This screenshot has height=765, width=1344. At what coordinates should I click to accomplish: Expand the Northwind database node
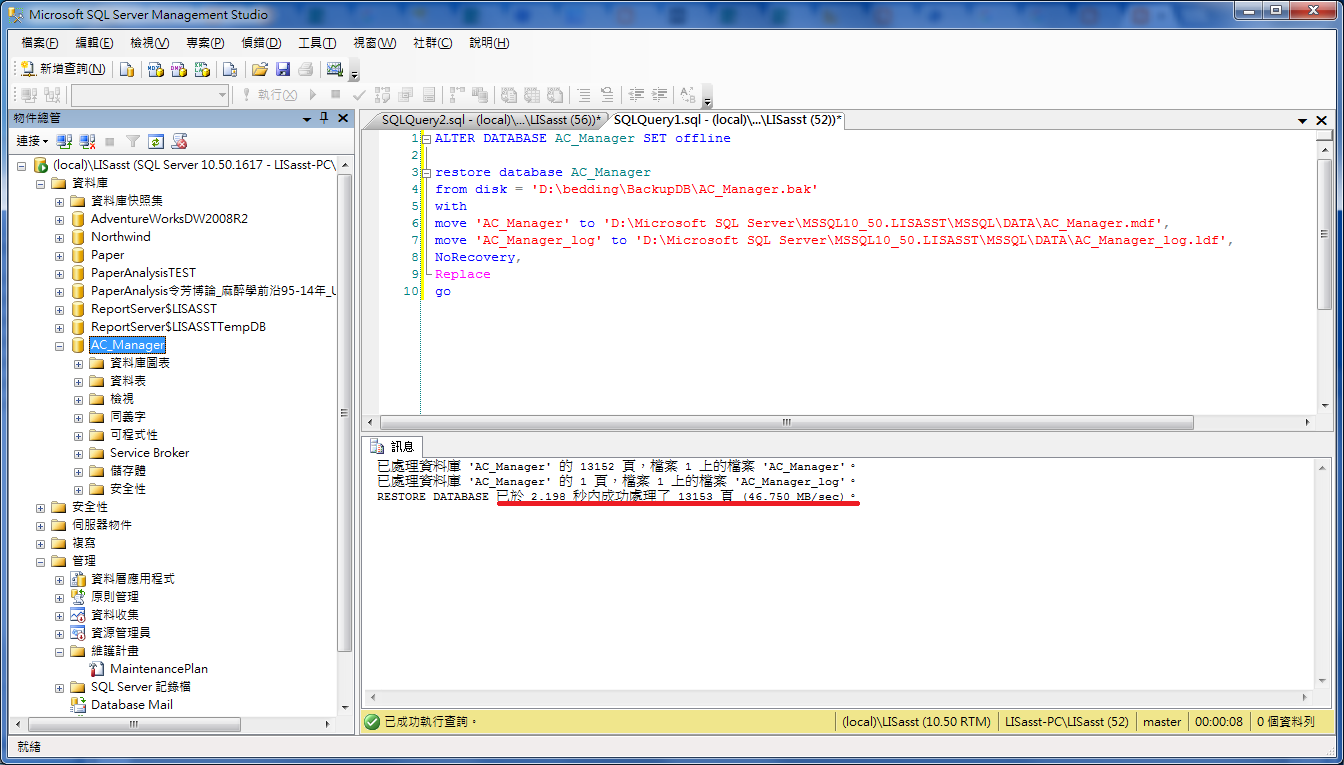58,237
